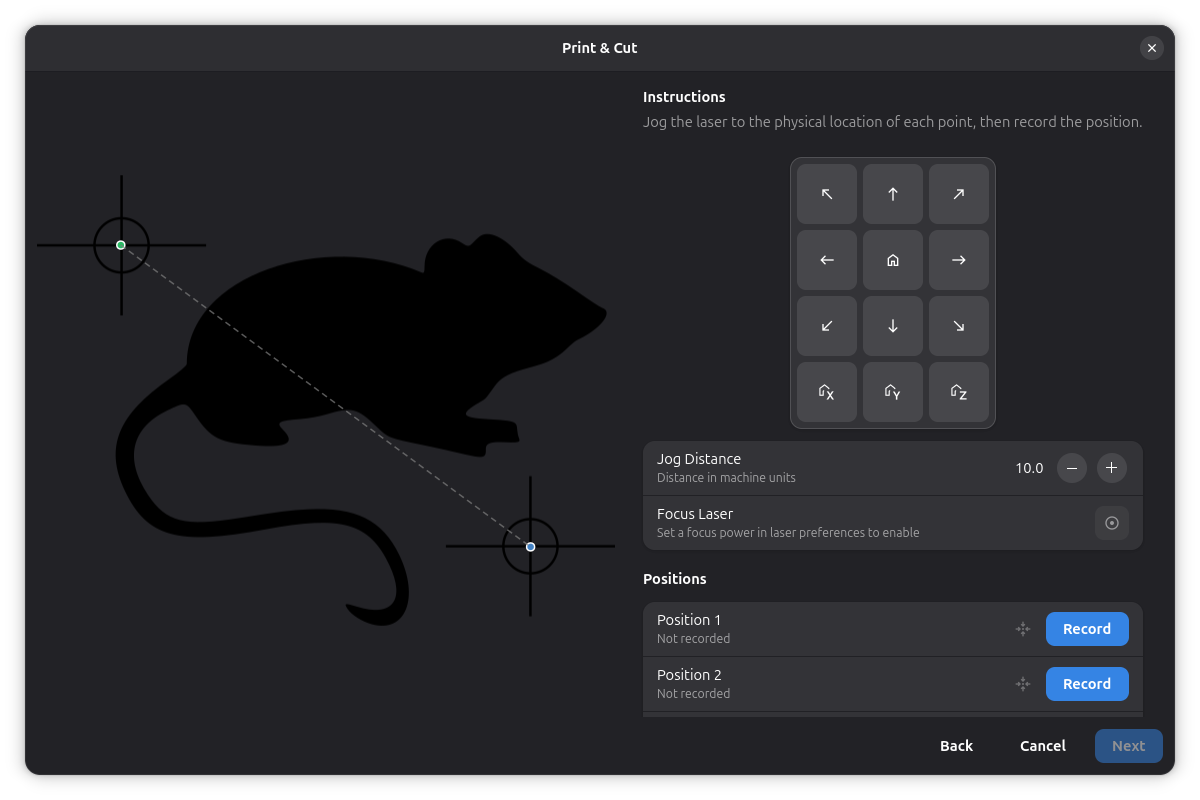Cancel the Print & Cut dialog
This screenshot has height=800, width=1200.
[x=1042, y=746]
